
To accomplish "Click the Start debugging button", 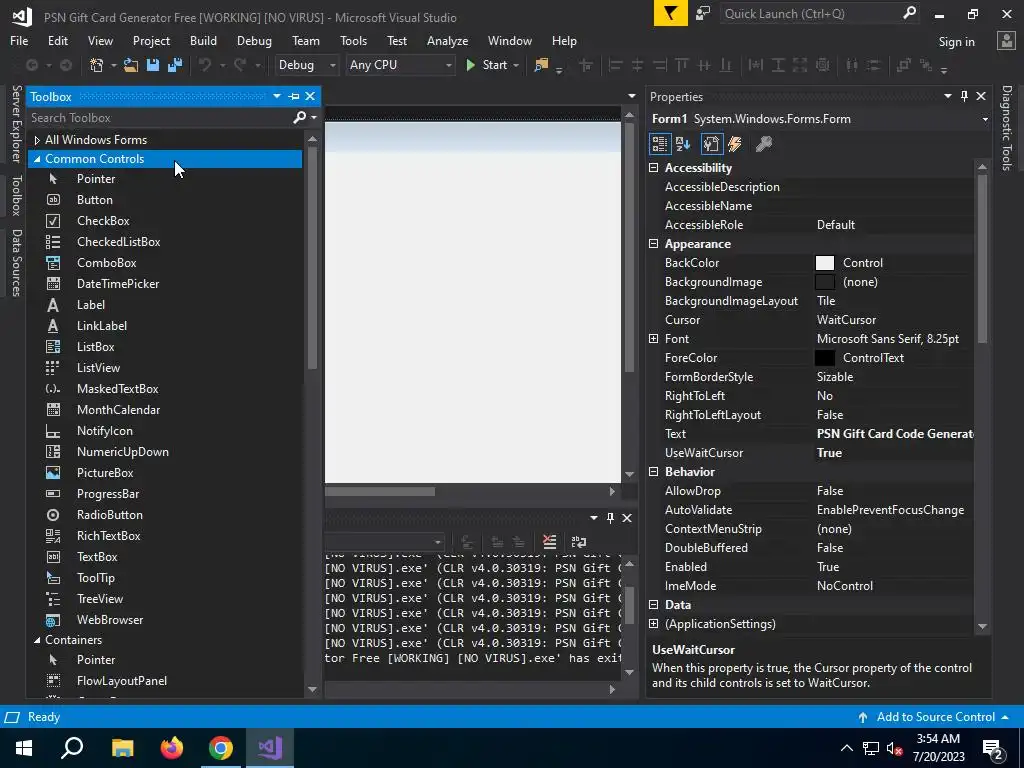I will 487,65.
